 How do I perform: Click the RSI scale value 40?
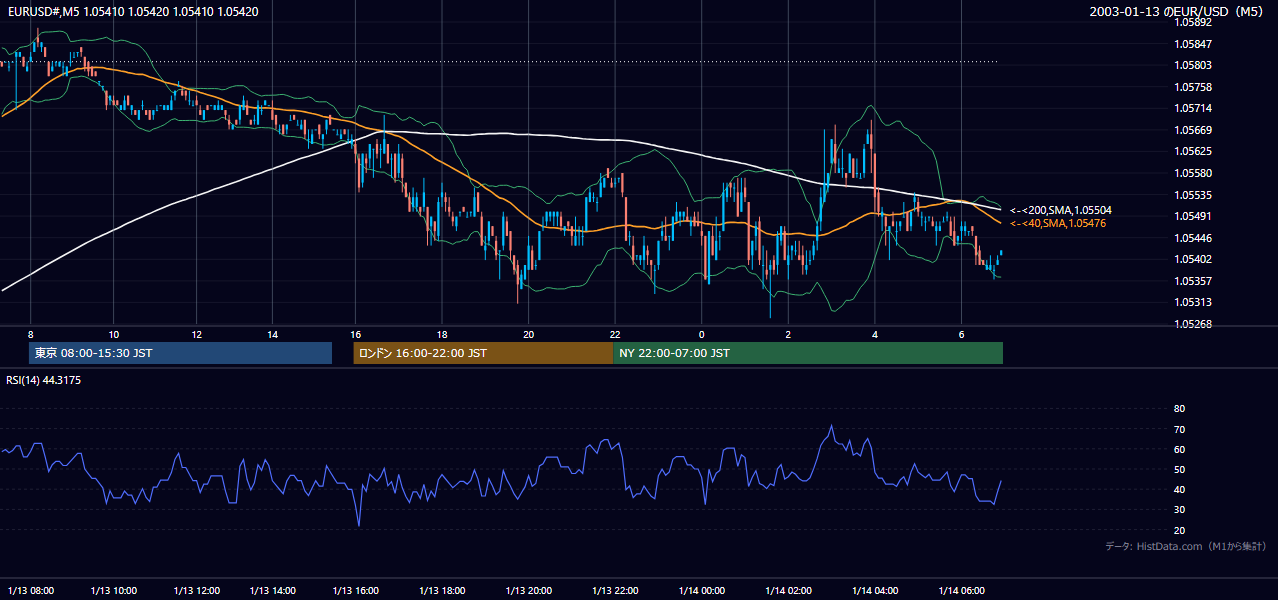(x=1179, y=489)
